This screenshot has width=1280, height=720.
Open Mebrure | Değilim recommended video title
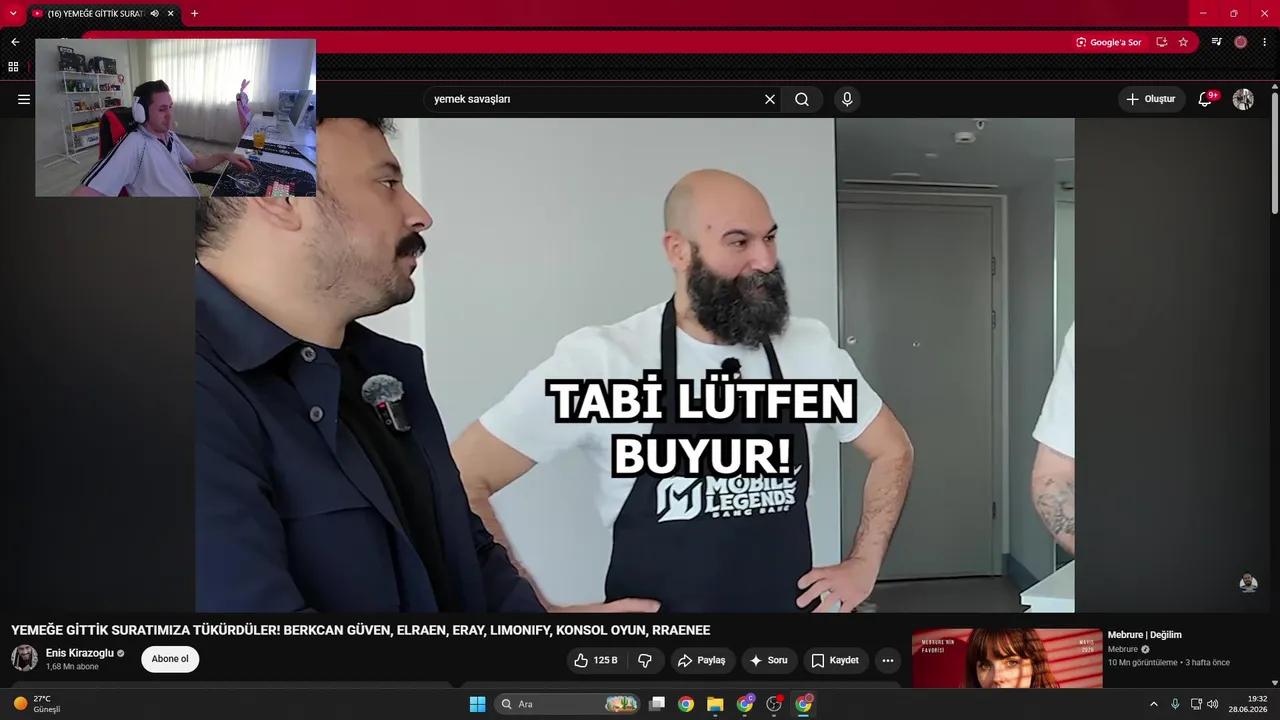click(x=1145, y=635)
